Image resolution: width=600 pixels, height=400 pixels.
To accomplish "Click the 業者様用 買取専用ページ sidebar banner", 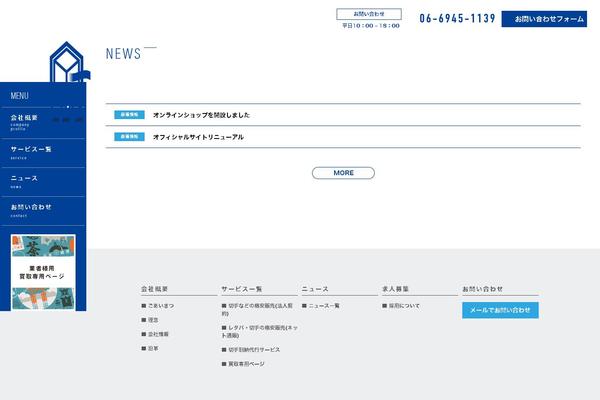I will 43,272.
